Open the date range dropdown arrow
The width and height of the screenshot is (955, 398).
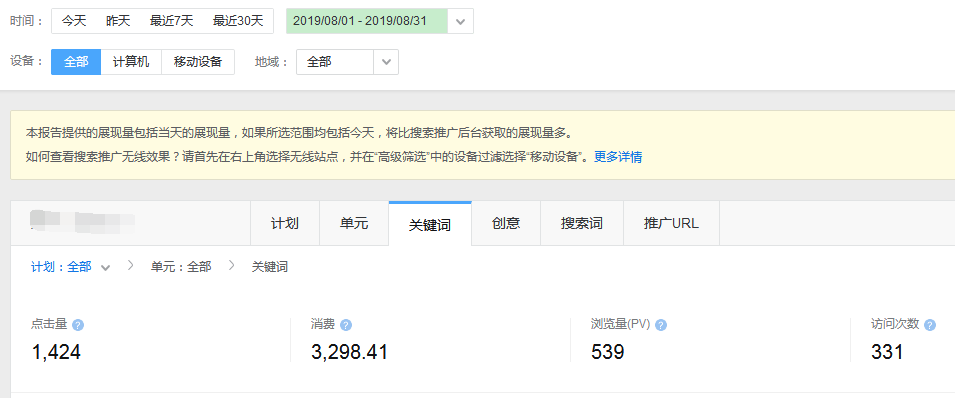(x=461, y=21)
